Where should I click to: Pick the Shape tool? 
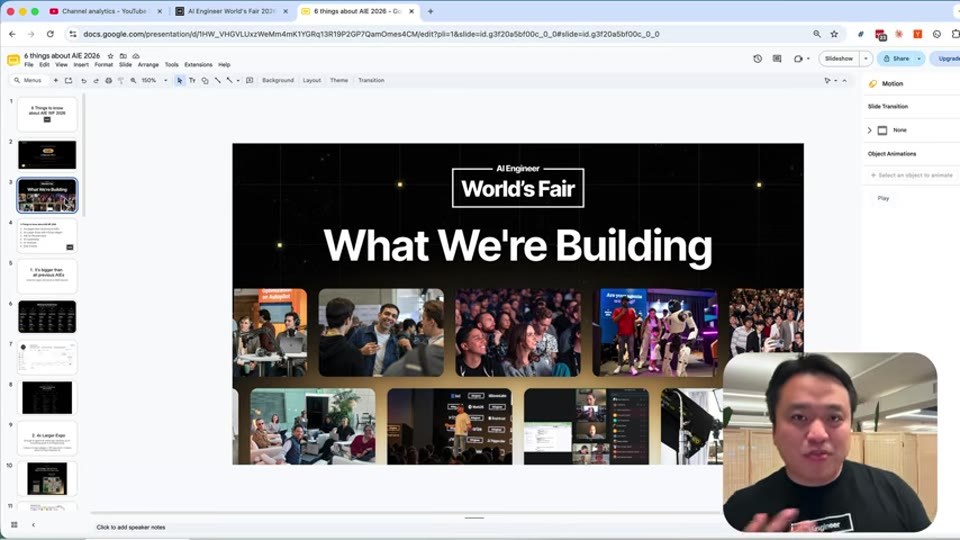[205, 80]
